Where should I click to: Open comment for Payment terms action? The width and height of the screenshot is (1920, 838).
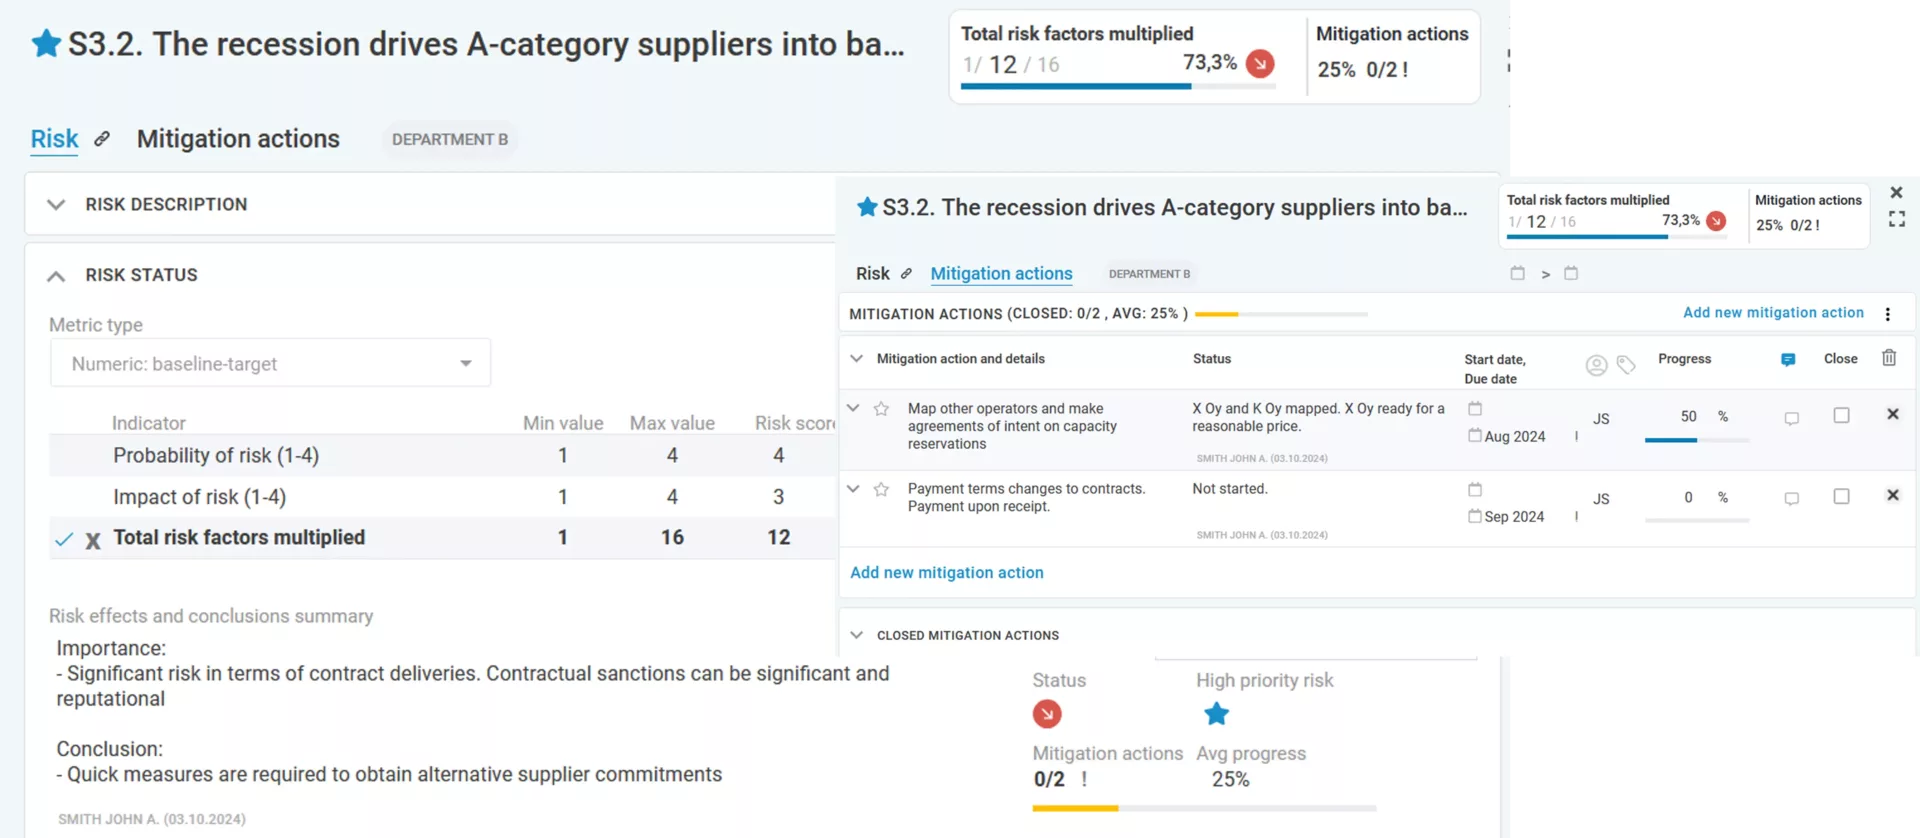1791,498
